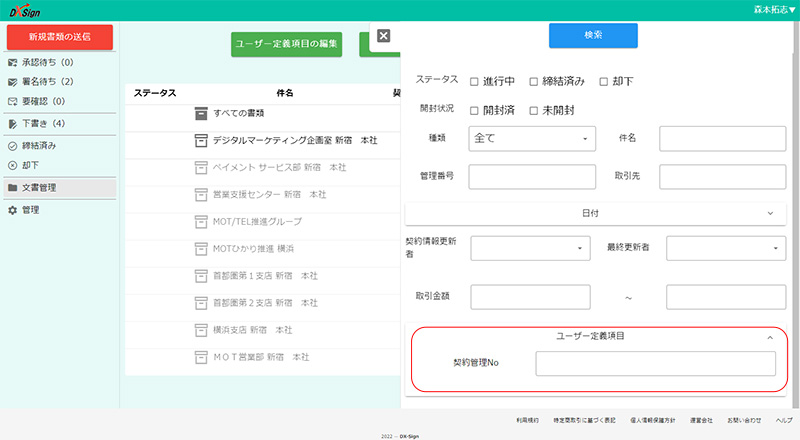
Task: Open the ヘルプ footer link
Action: (784, 420)
